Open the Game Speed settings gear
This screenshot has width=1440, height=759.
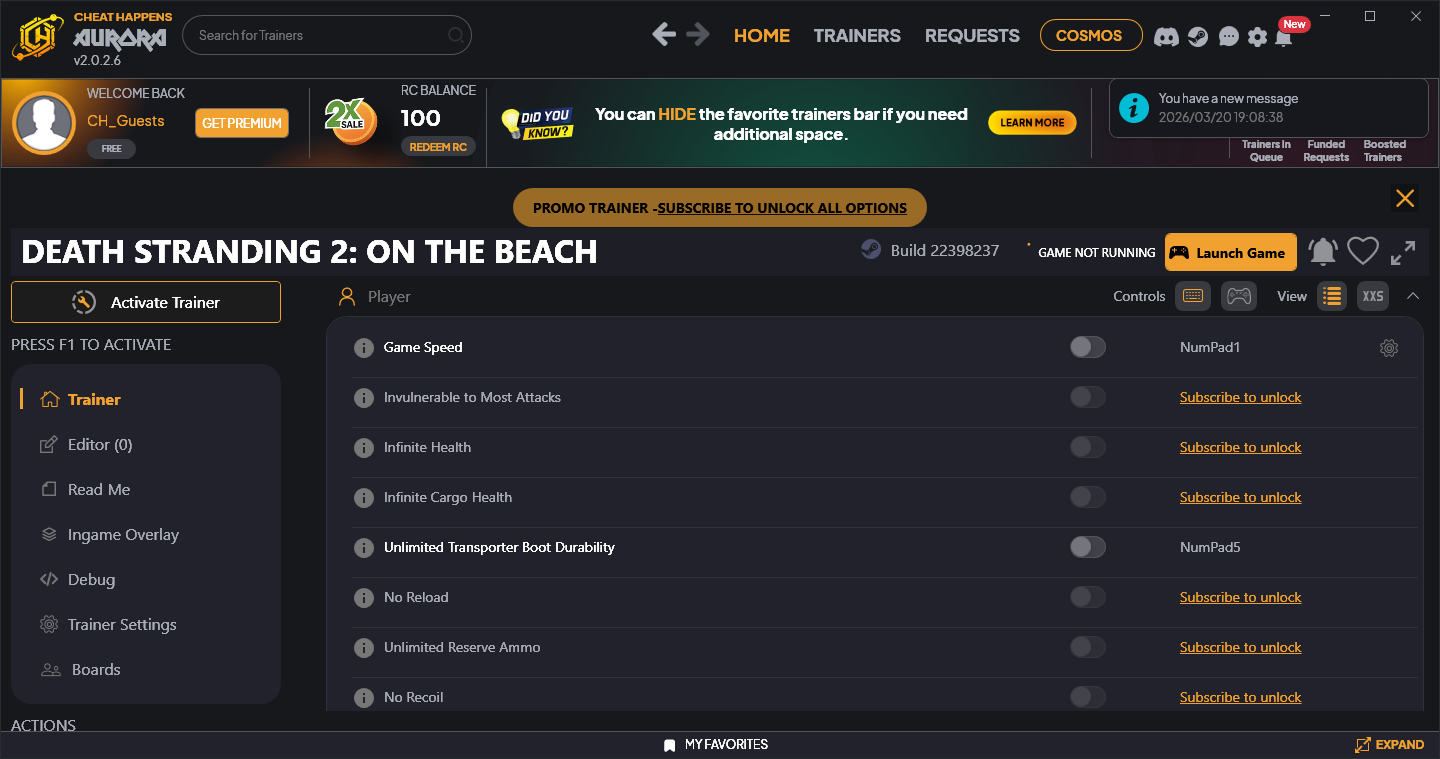(1388, 348)
